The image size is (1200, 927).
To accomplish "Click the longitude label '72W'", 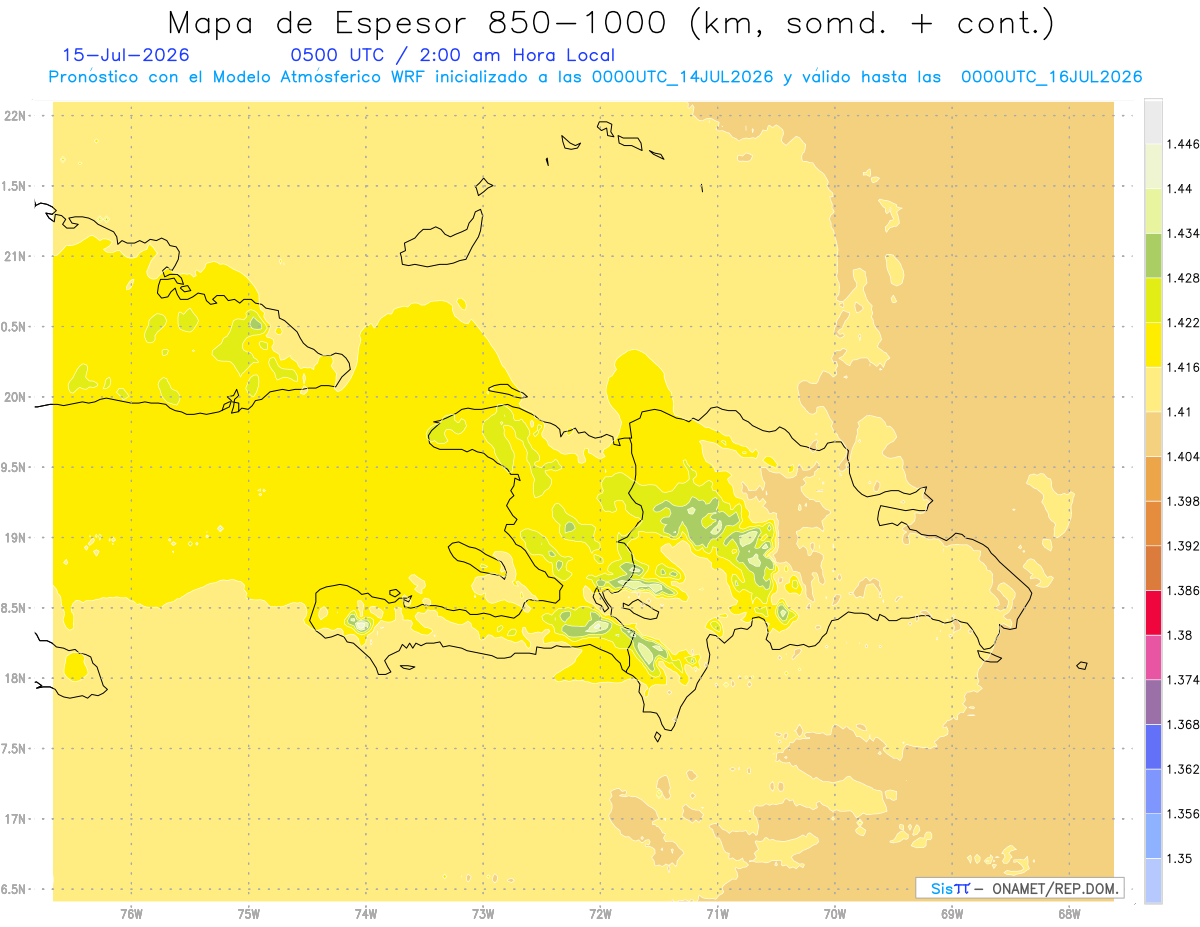I will pyautogui.click(x=600, y=914).
